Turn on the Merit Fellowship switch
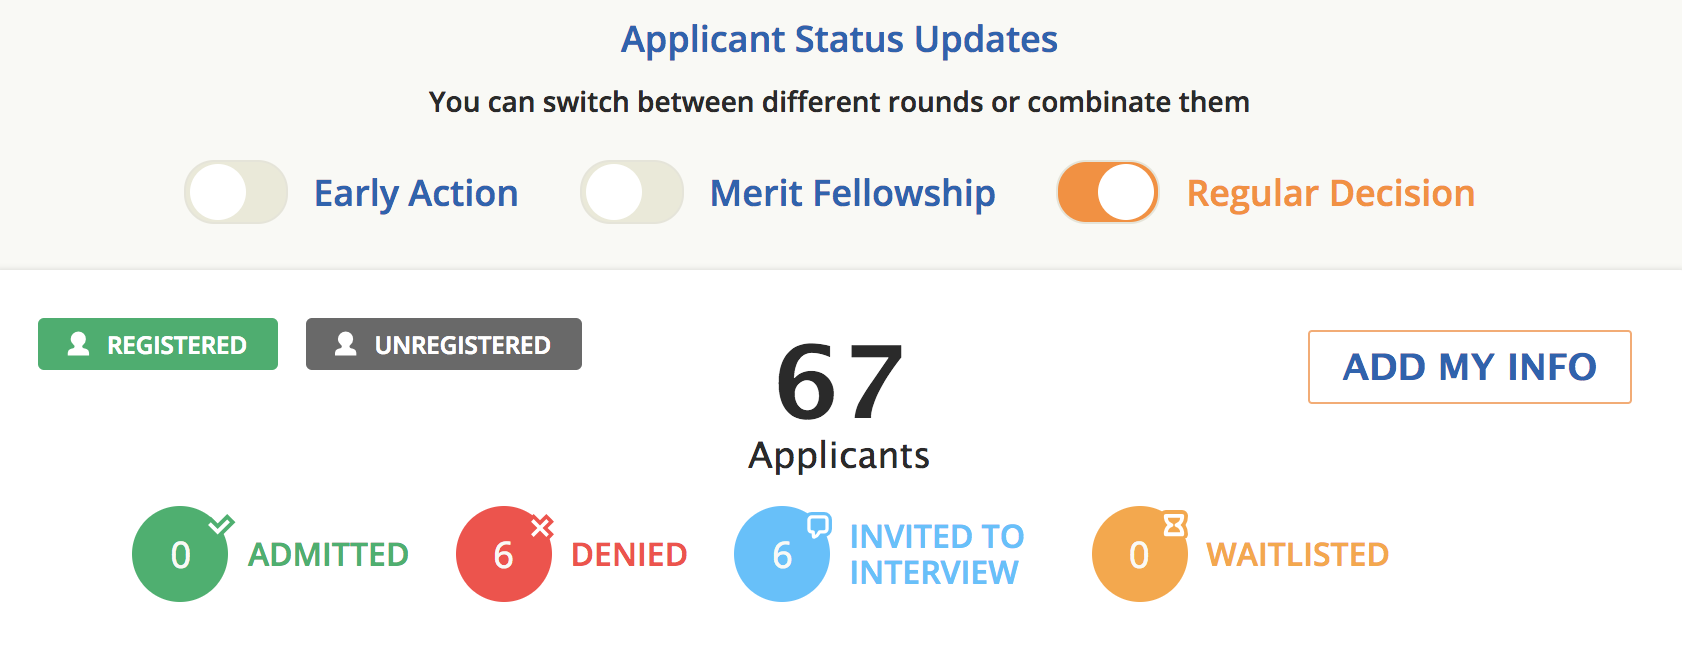 (x=632, y=192)
